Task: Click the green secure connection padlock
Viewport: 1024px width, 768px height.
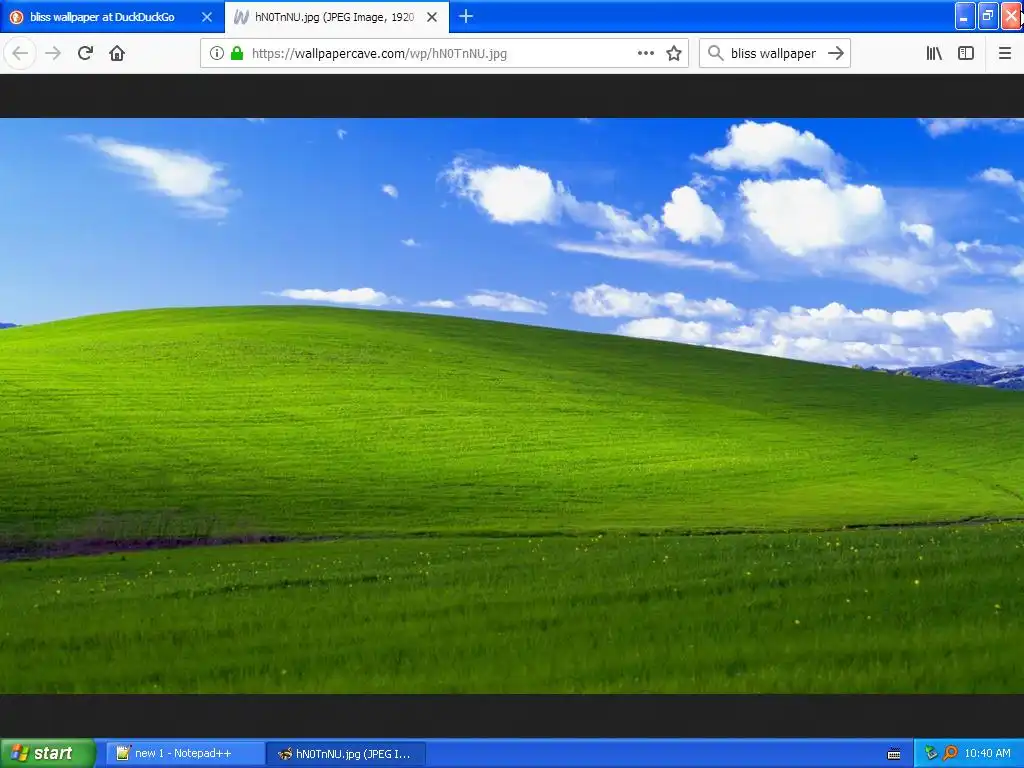Action: click(237, 54)
